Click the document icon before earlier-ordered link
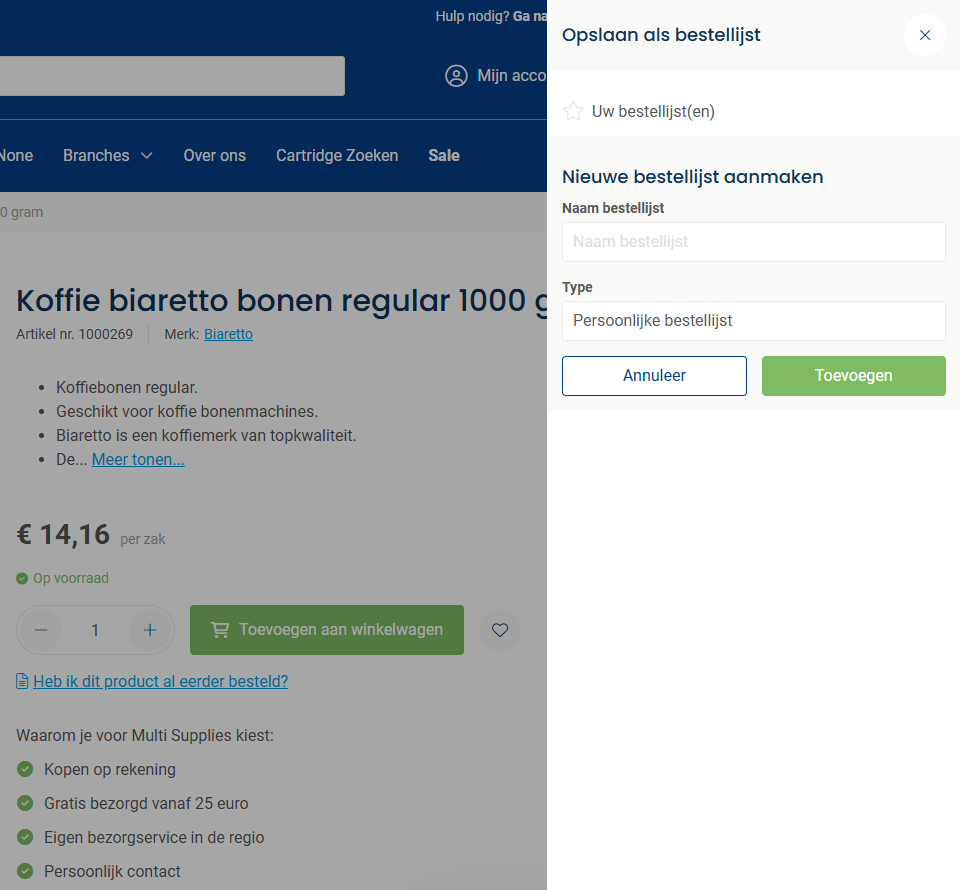Screen dimensions: 960x890 (x=22, y=681)
